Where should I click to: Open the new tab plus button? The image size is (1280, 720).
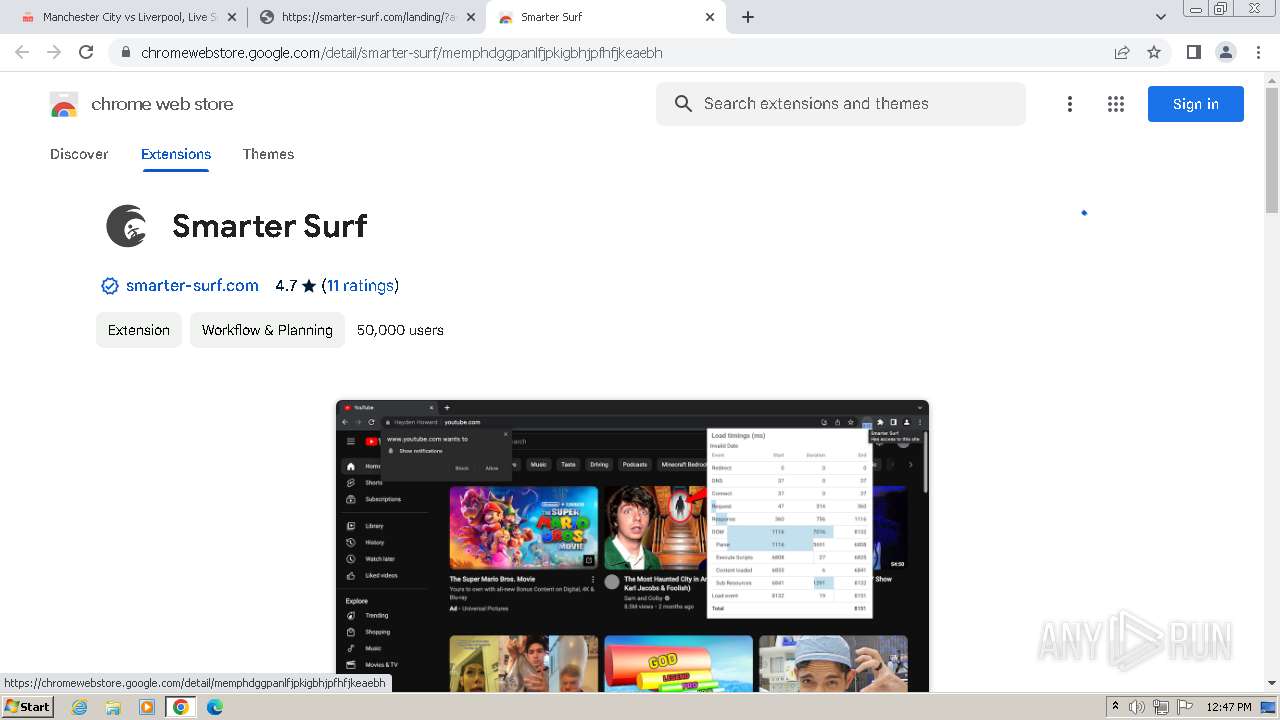pos(748,17)
